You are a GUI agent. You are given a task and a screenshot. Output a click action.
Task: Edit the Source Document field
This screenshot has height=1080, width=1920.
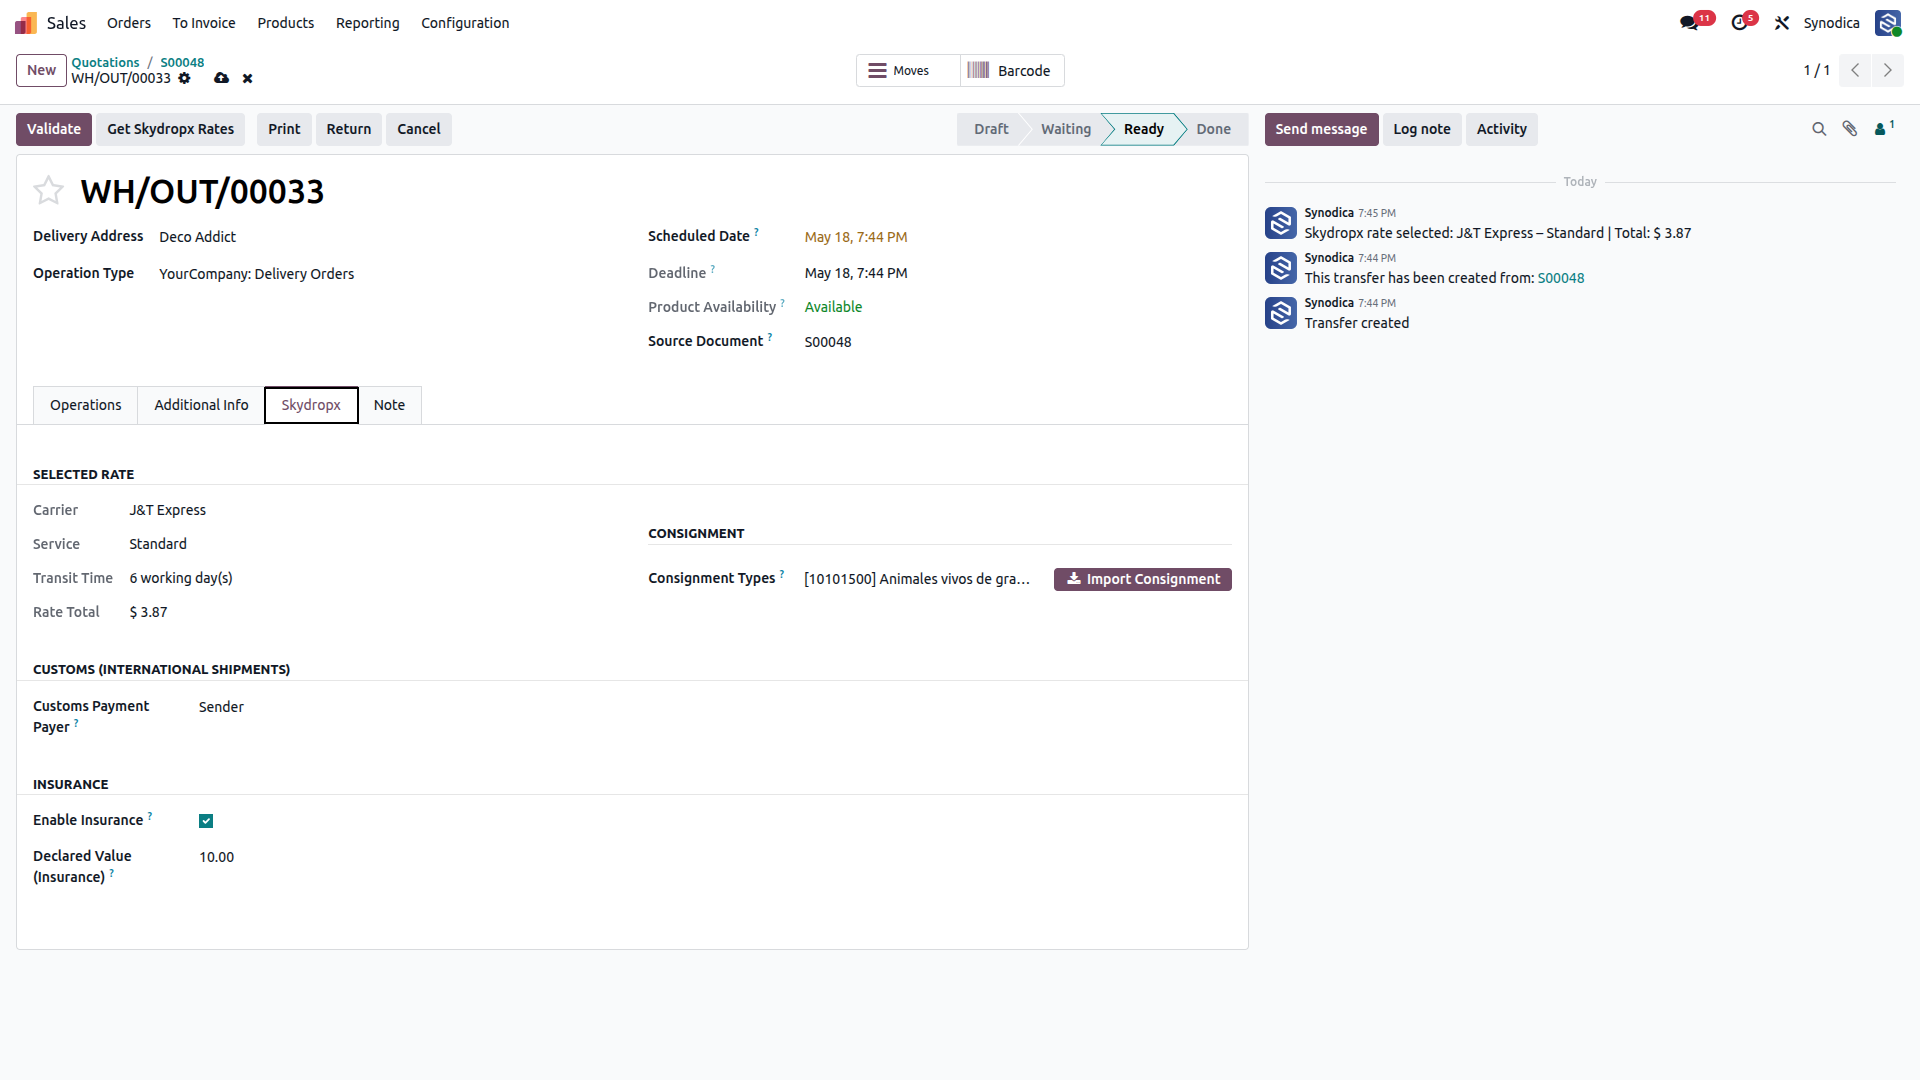(x=1018, y=342)
